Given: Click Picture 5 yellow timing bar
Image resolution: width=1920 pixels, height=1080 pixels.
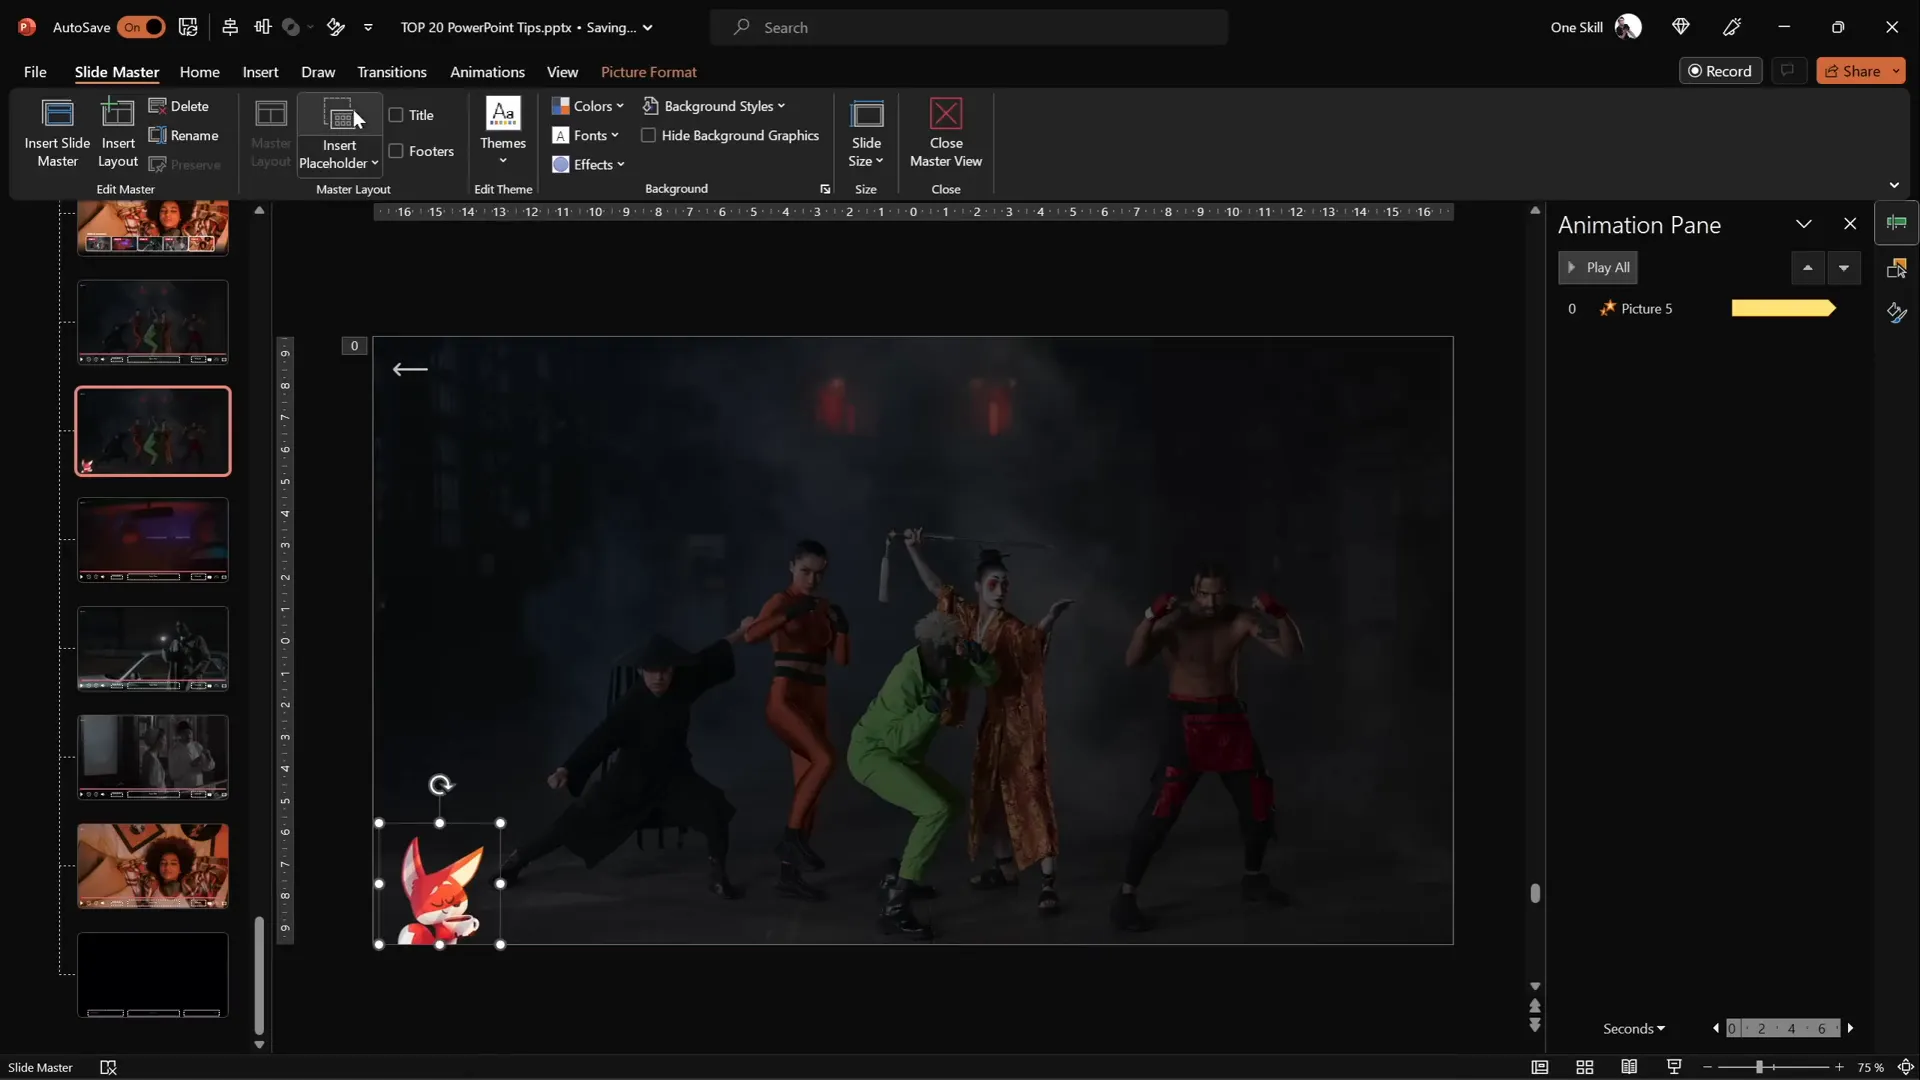Looking at the screenshot, I should point(1783,309).
